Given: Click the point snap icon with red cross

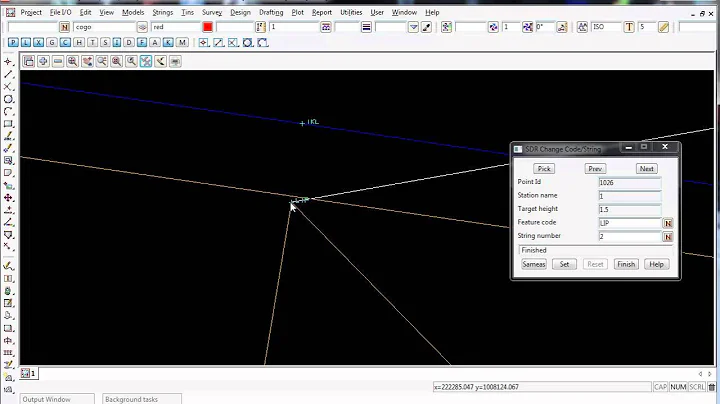Looking at the screenshot, I should pos(203,43).
